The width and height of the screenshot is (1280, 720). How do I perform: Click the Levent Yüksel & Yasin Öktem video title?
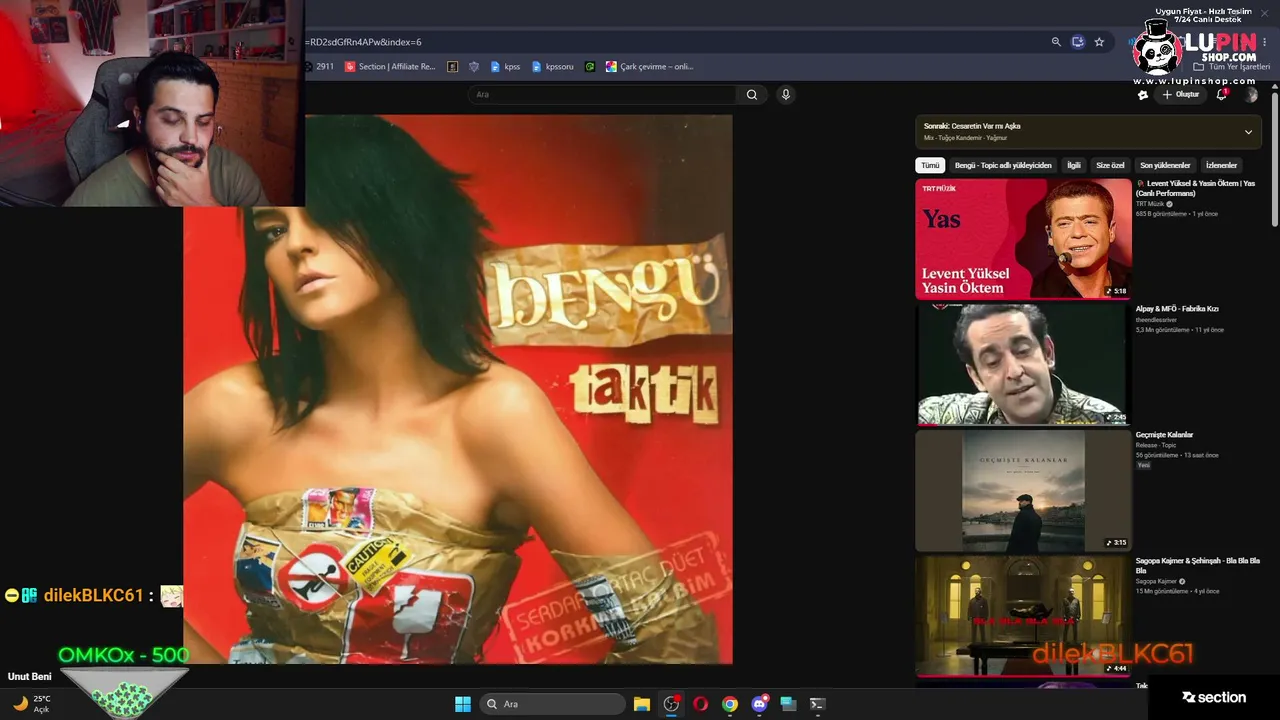pyautogui.click(x=1195, y=188)
